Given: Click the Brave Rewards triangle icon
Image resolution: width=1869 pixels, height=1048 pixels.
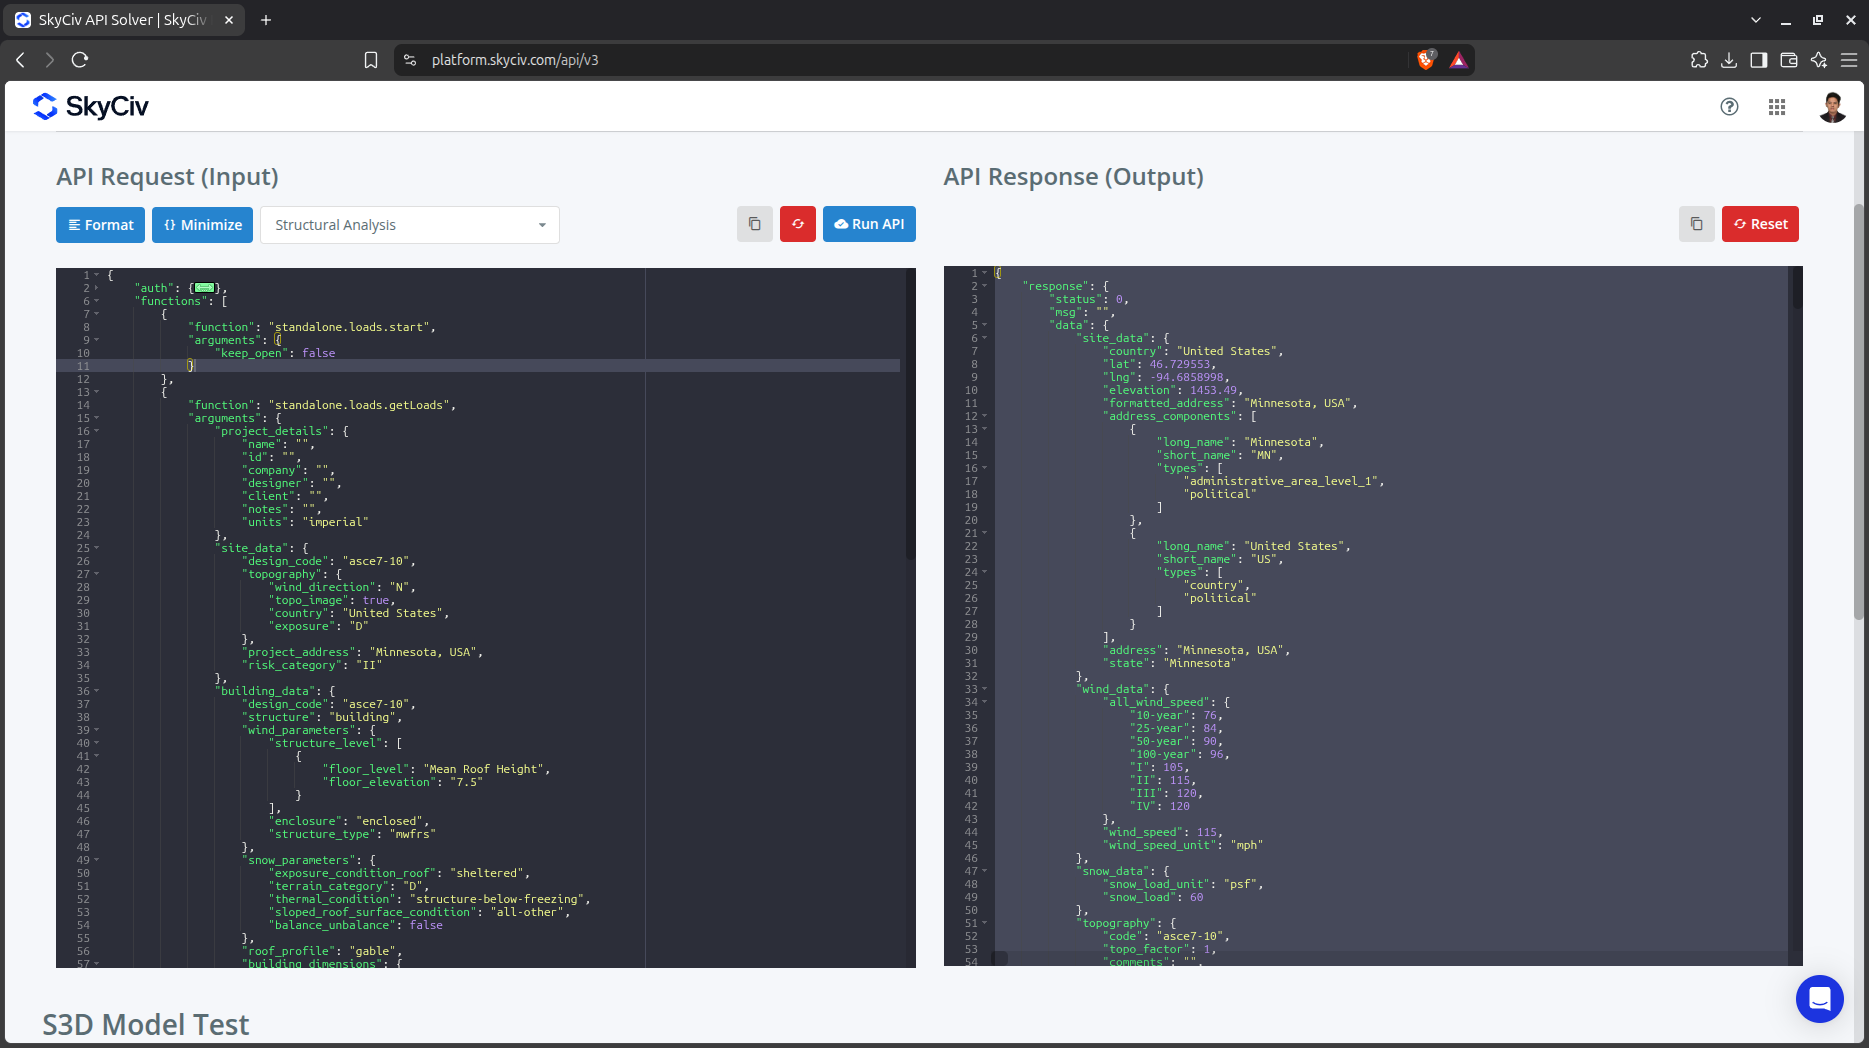Looking at the screenshot, I should tap(1459, 60).
